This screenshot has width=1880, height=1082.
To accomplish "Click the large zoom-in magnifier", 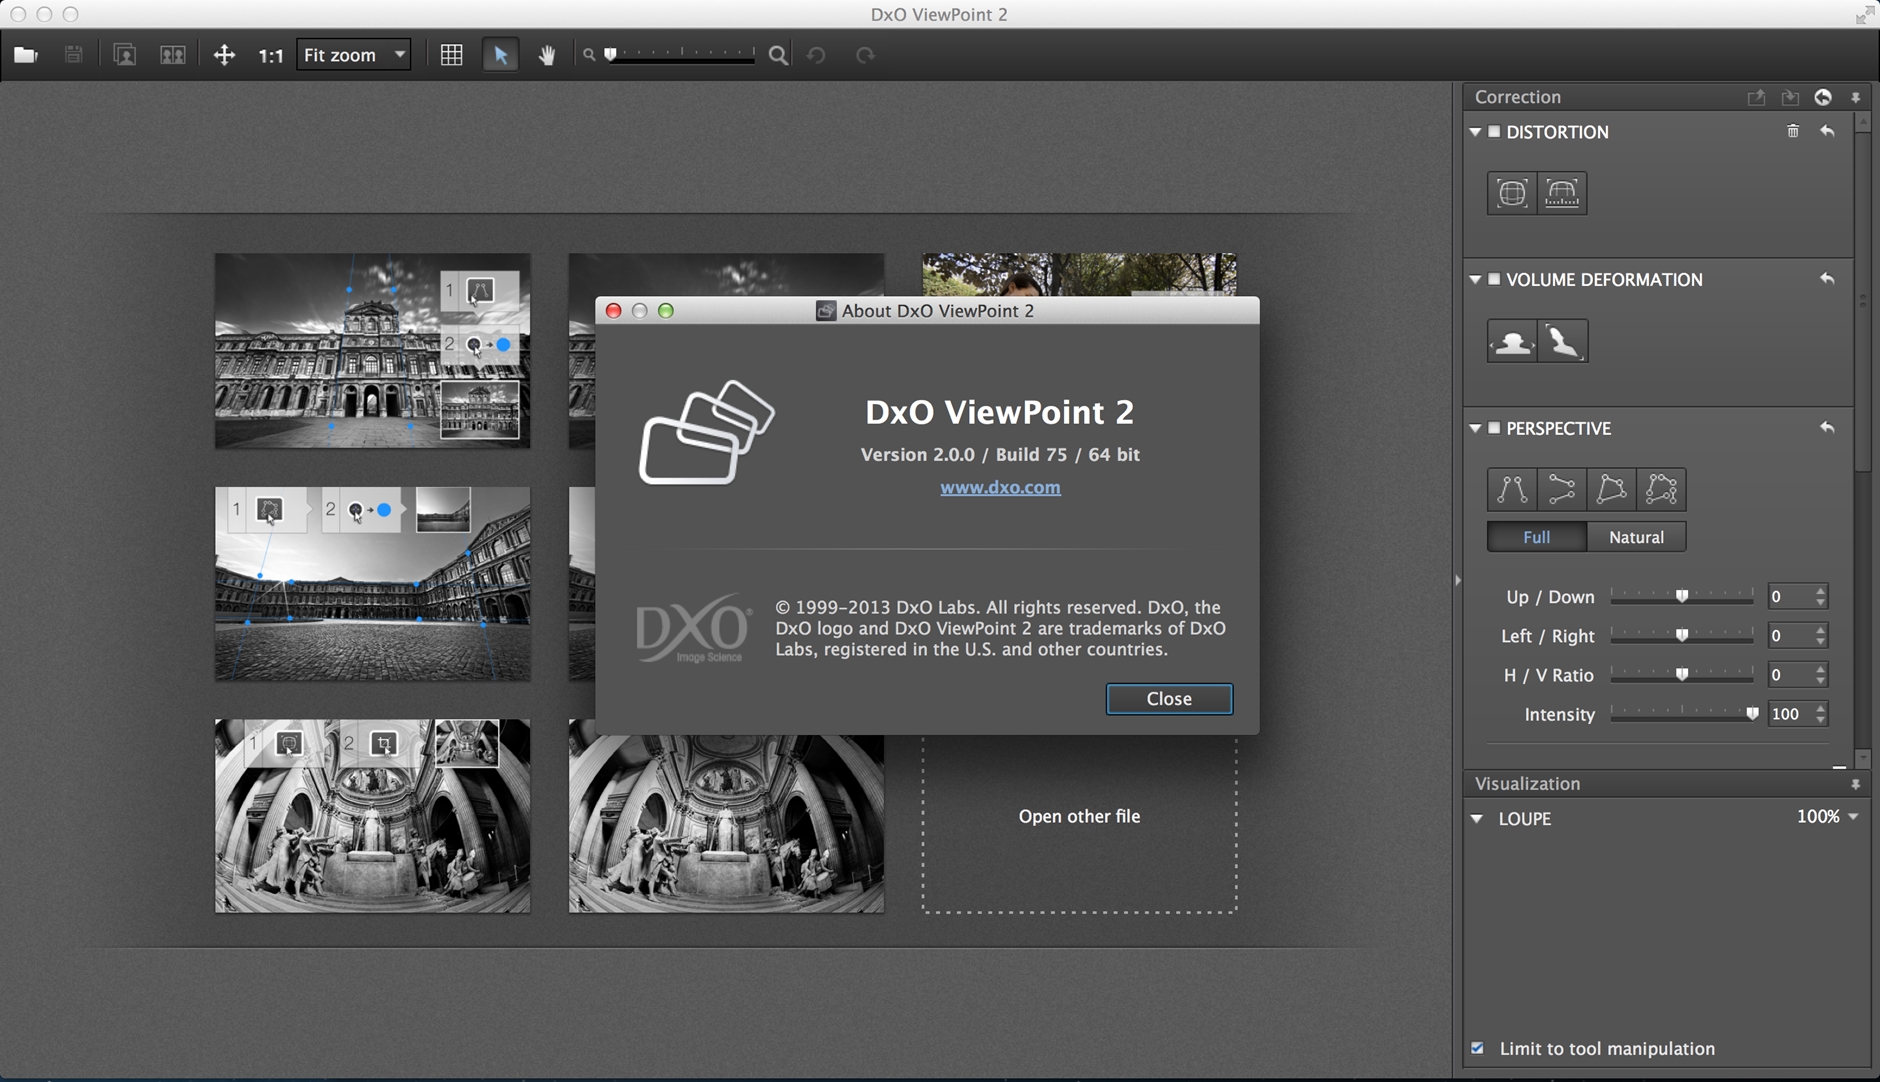I will (x=778, y=55).
